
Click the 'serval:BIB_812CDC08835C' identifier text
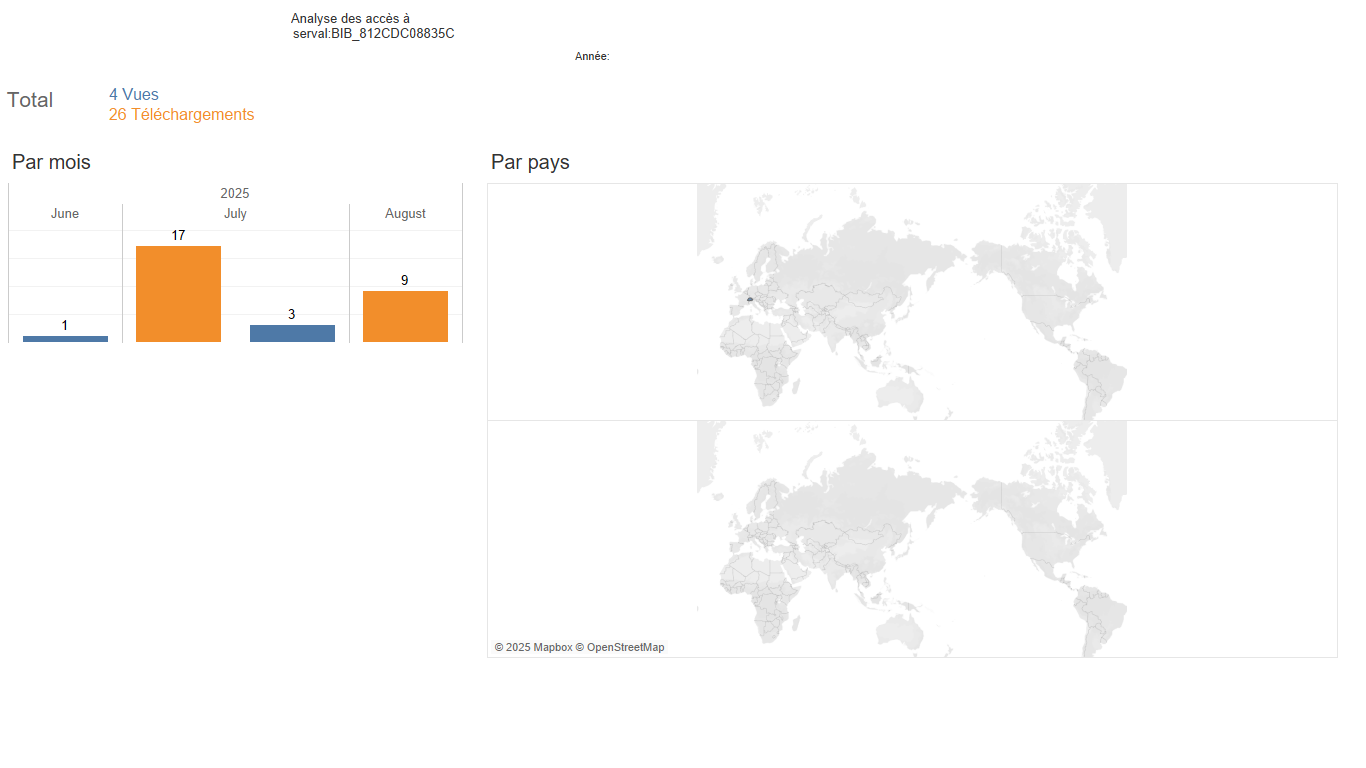click(374, 34)
